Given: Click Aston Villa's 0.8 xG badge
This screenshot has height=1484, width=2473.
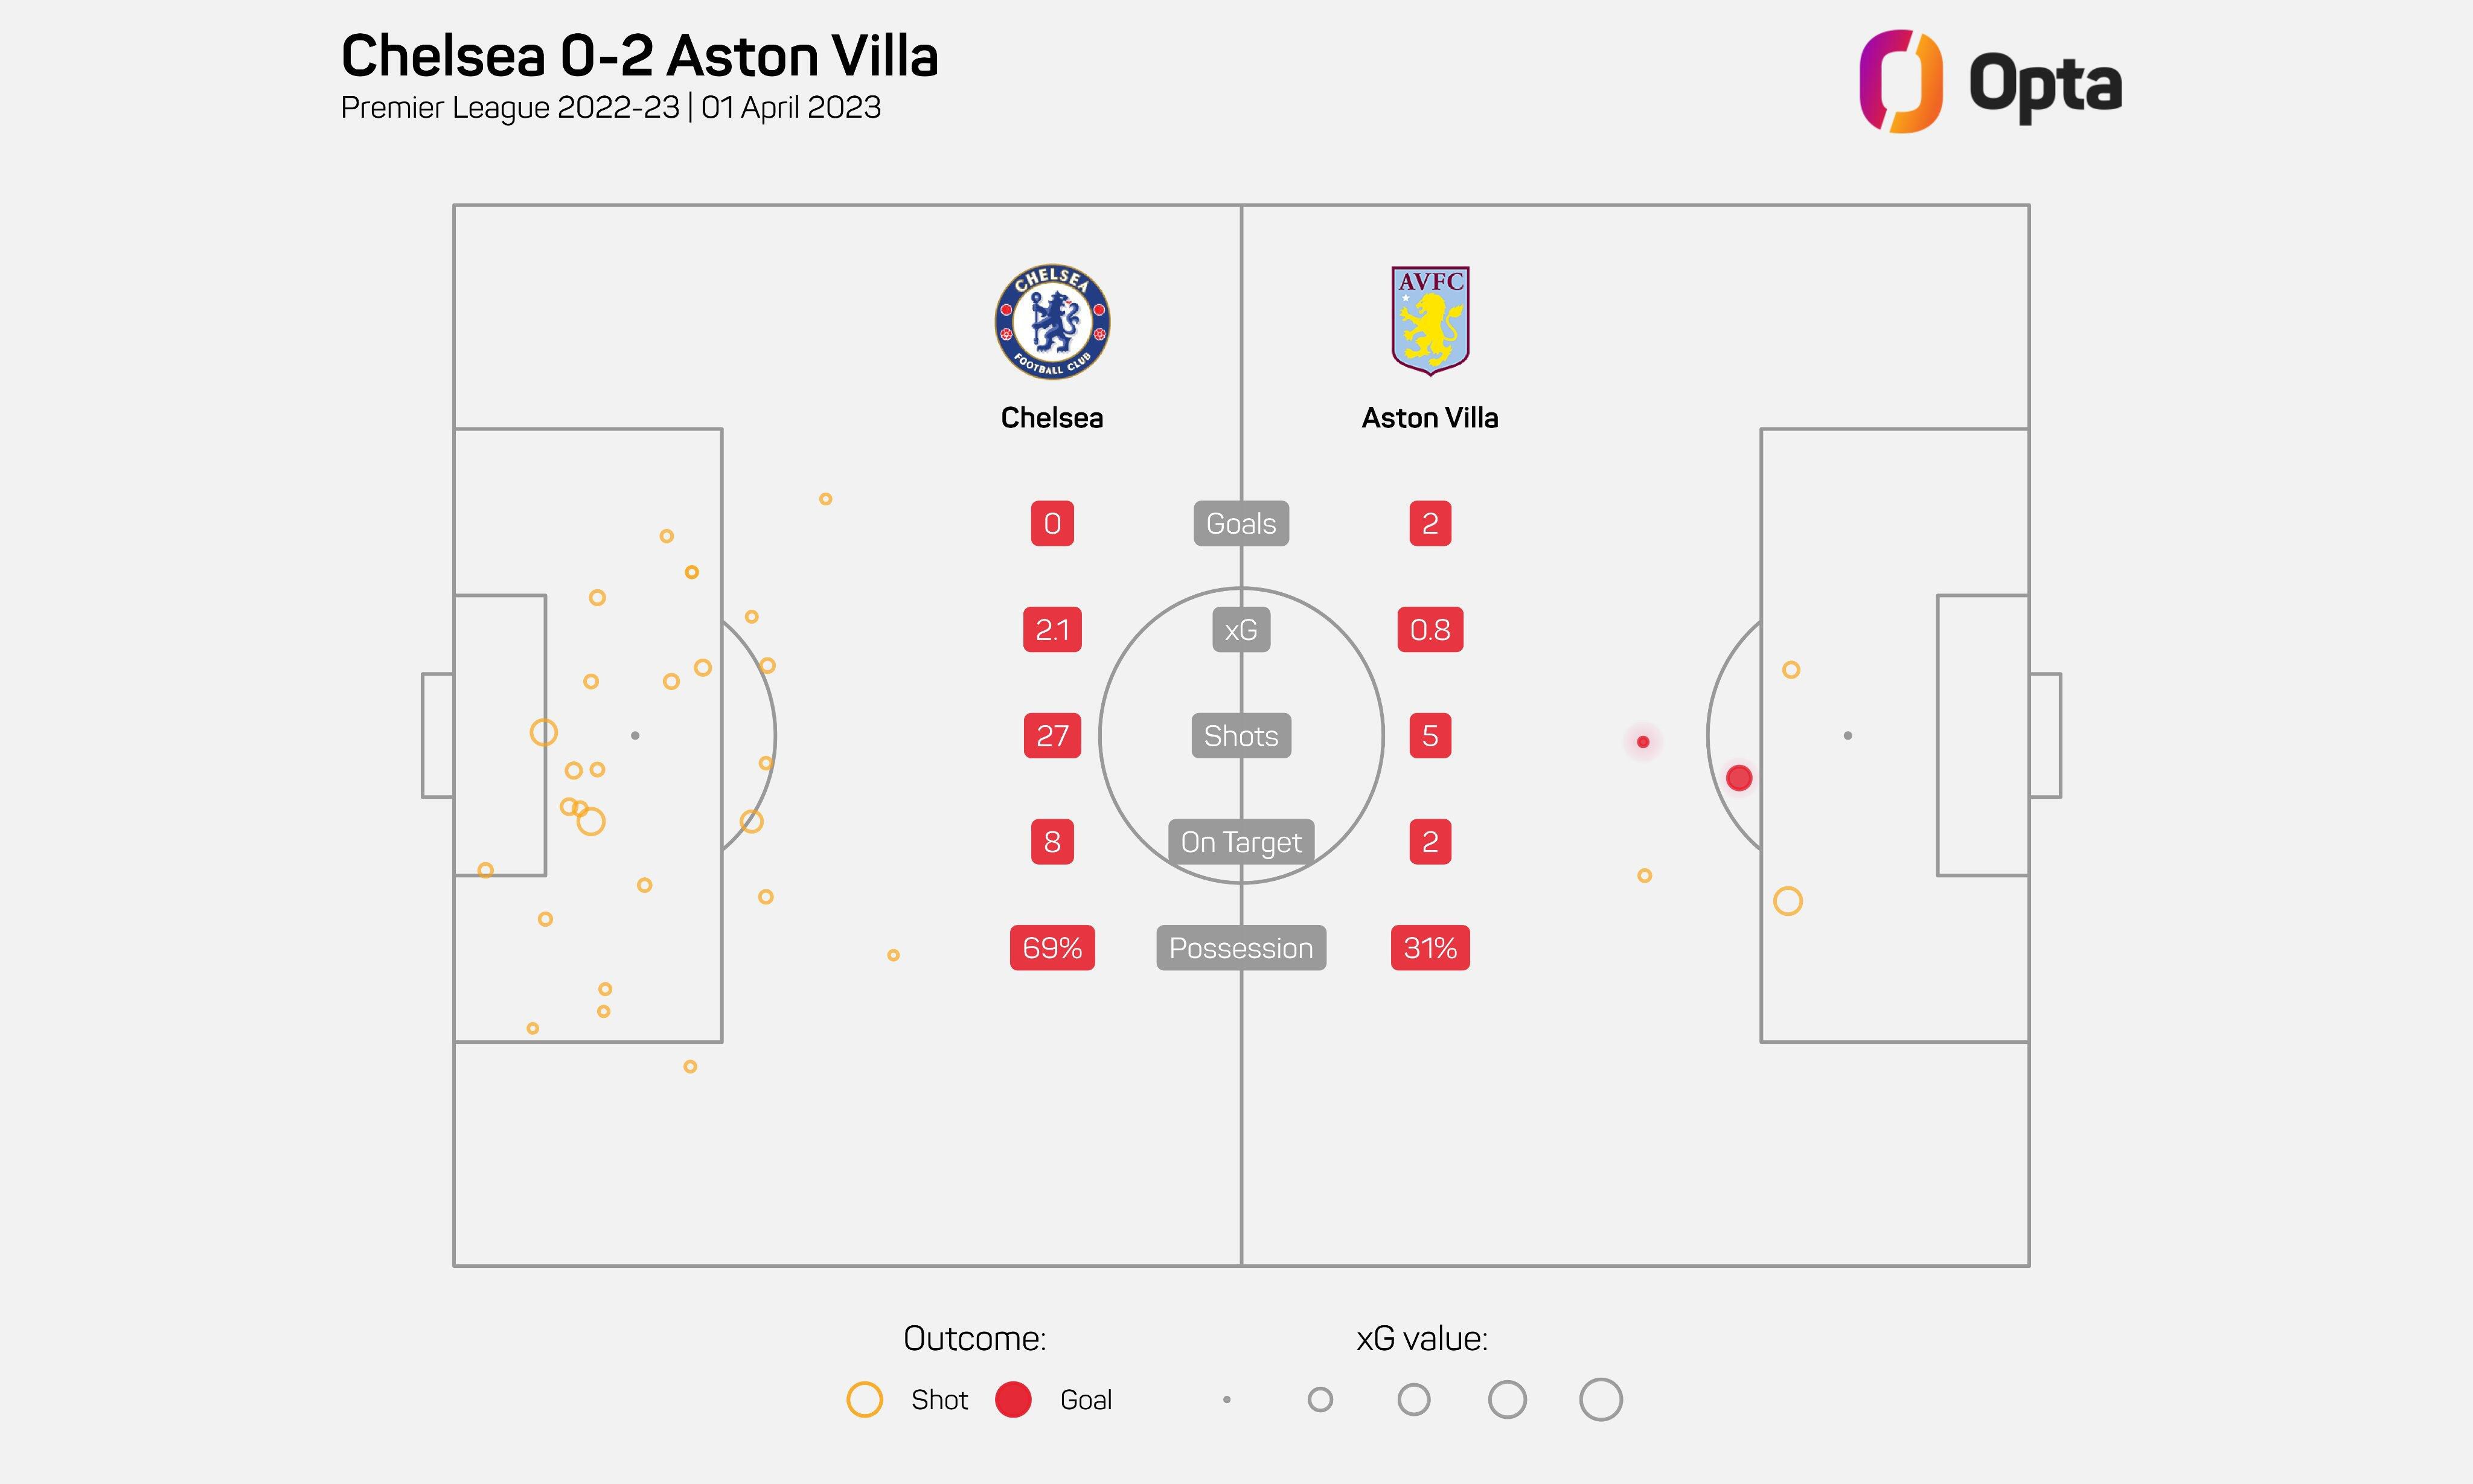Looking at the screenshot, I should (x=1430, y=630).
